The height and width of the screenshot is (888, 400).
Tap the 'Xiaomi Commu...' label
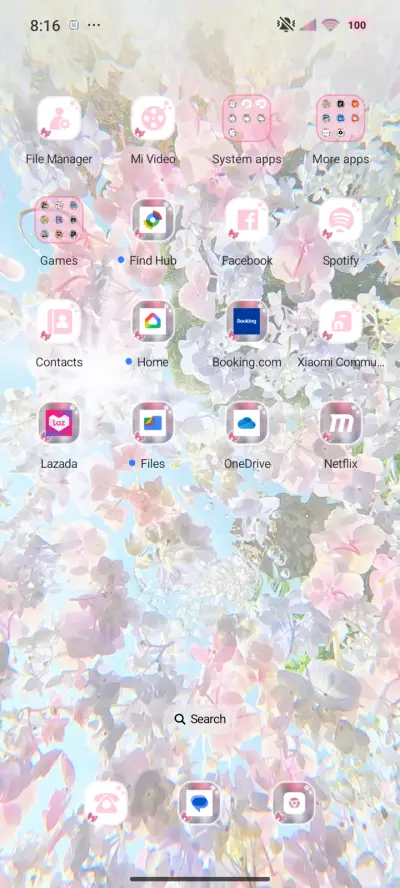point(341,362)
